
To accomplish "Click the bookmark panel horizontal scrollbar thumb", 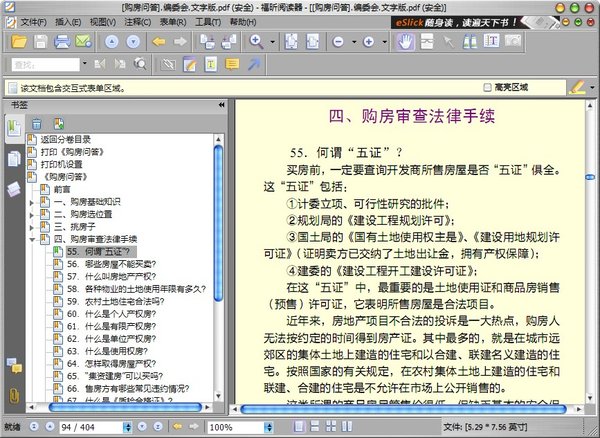I will (x=126, y=408).
